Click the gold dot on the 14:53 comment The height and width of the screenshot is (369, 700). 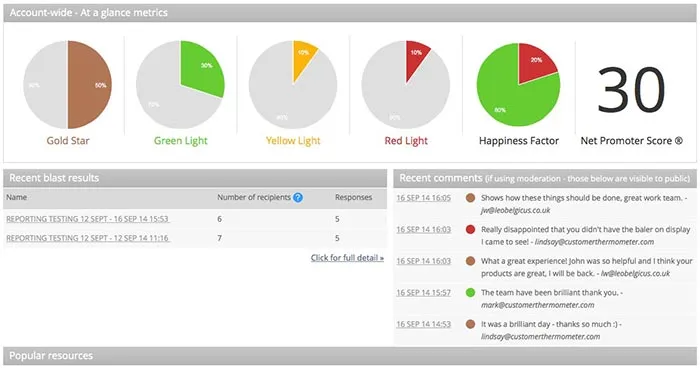pos(470,324)
